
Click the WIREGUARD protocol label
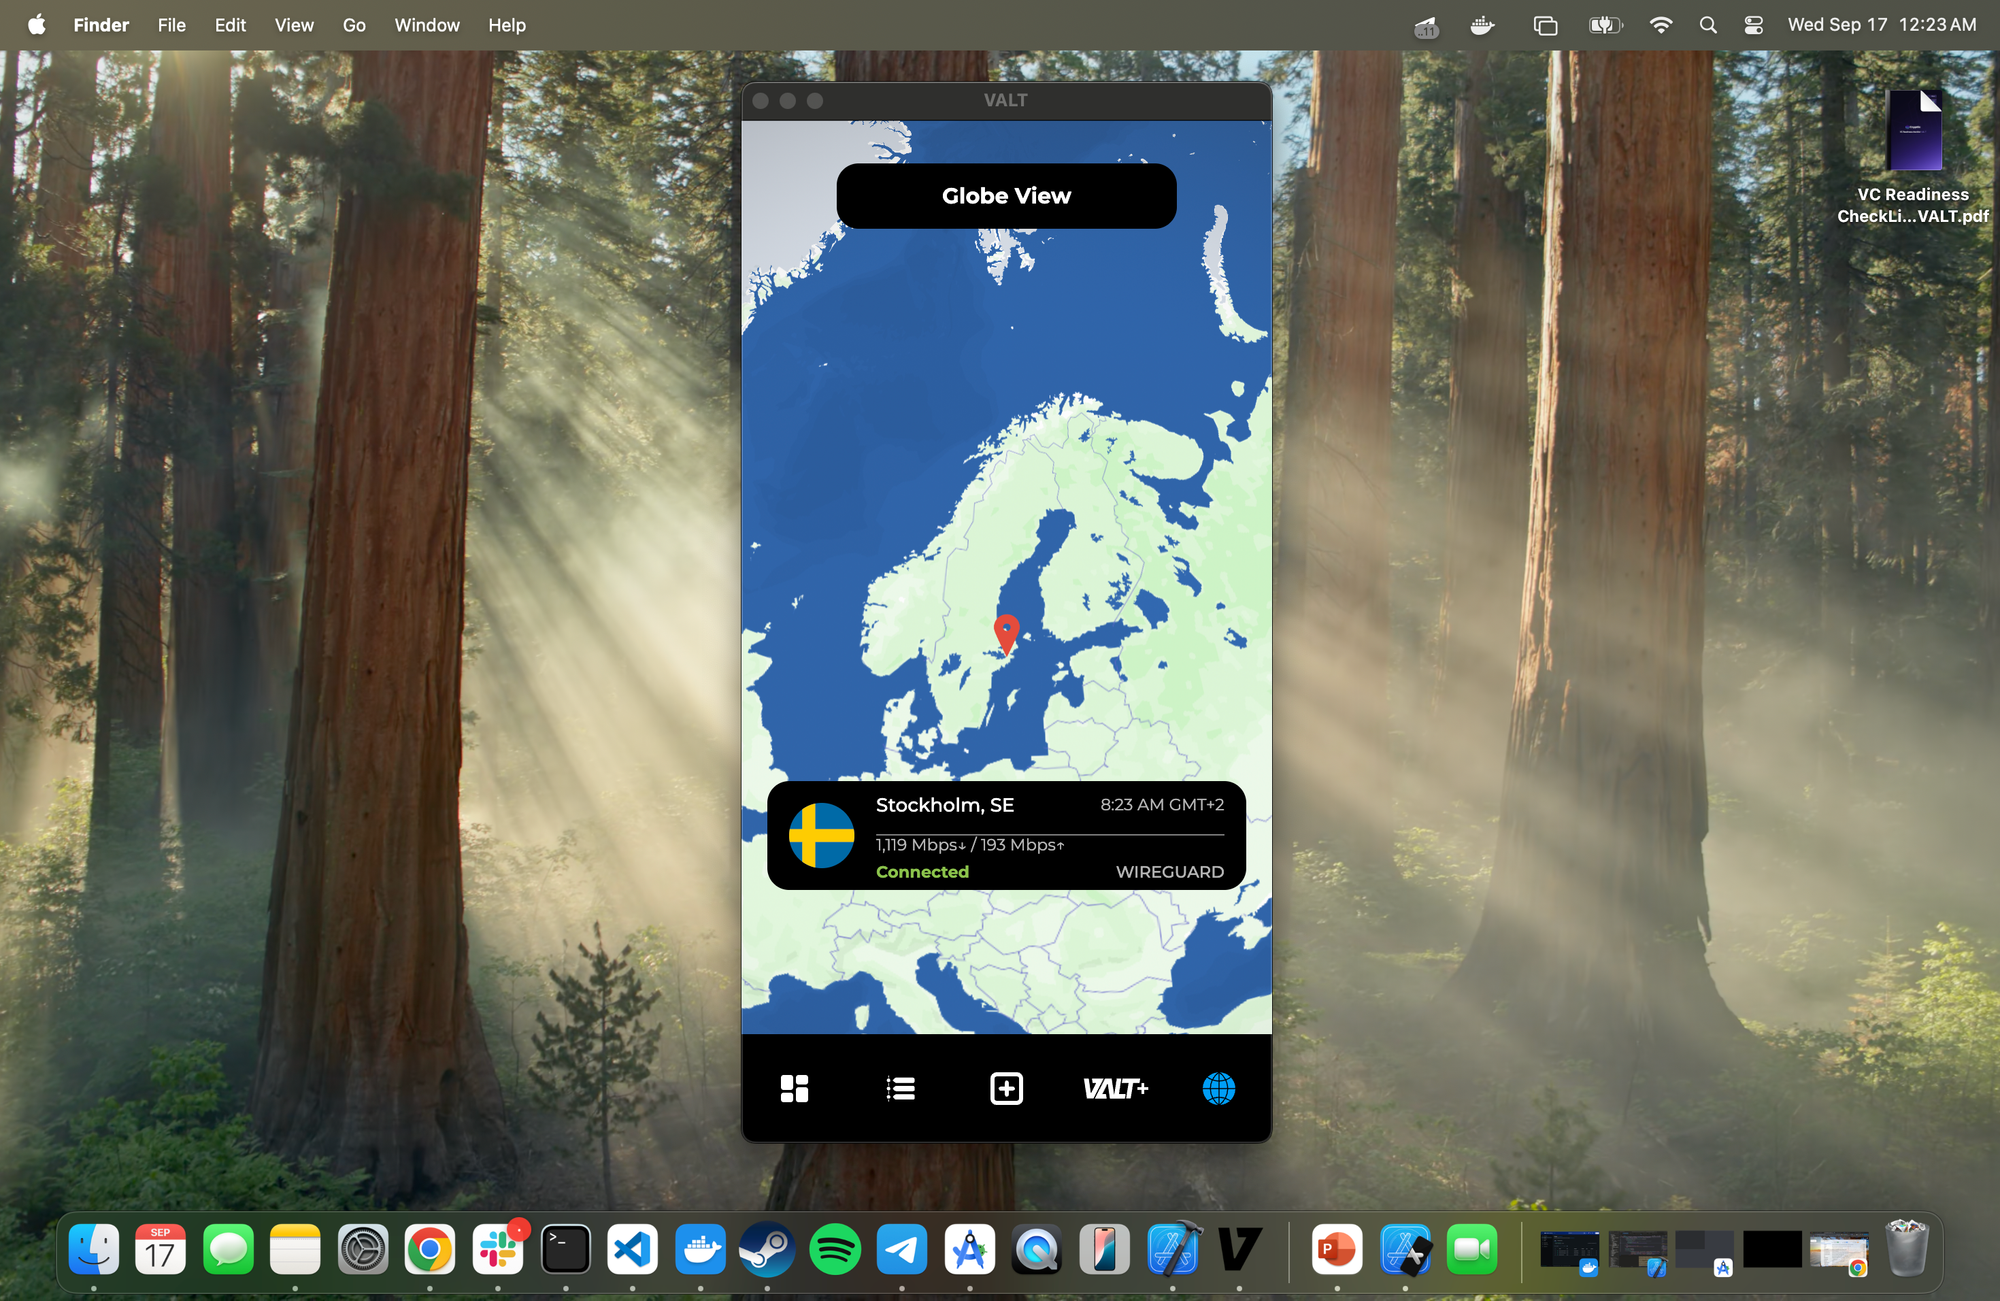1169,872
